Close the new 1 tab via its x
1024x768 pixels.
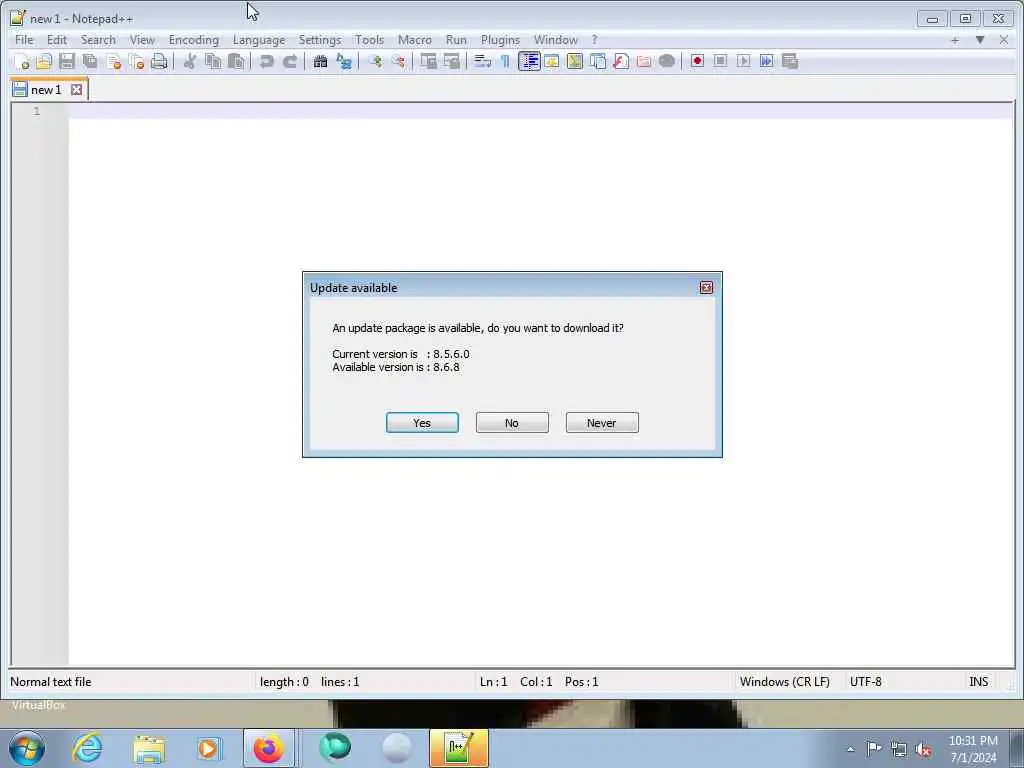pos(76,89)
